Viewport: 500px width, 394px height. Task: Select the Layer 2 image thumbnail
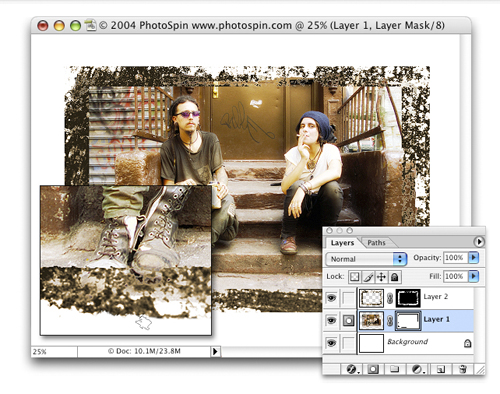pos(371,298)
